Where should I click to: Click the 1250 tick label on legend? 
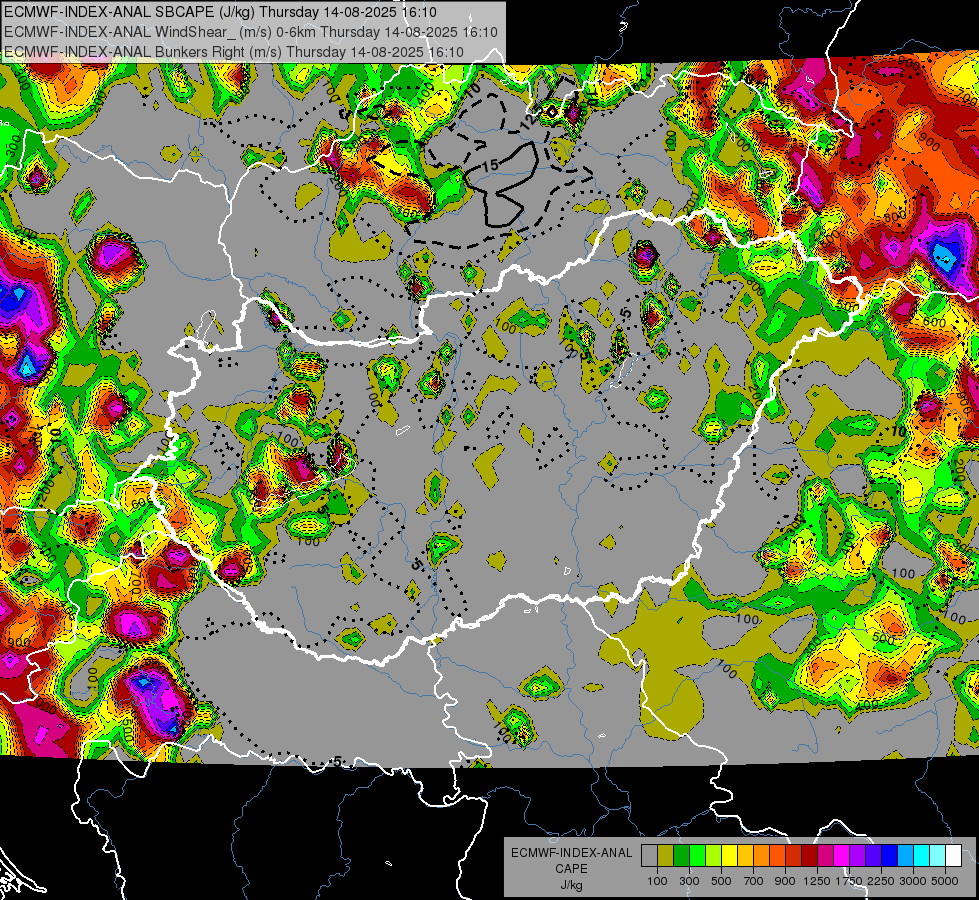click(817, 881)
